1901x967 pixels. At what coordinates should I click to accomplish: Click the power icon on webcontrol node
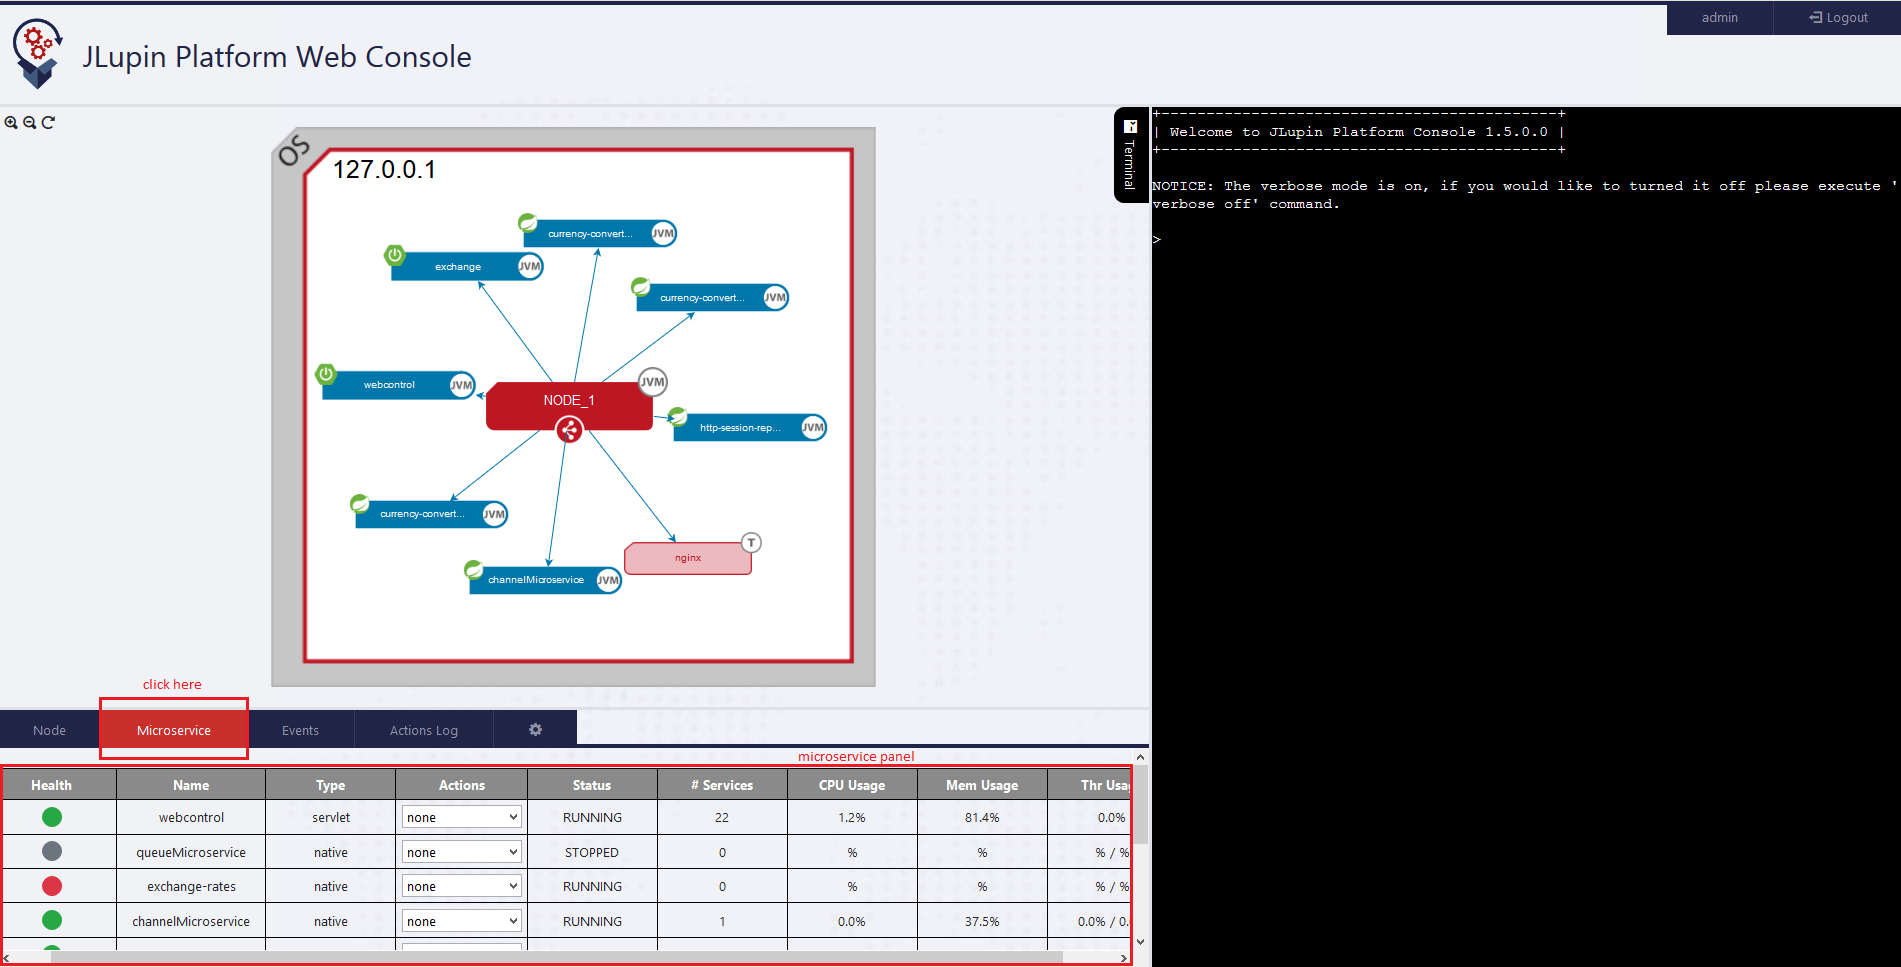click(326, 374)
